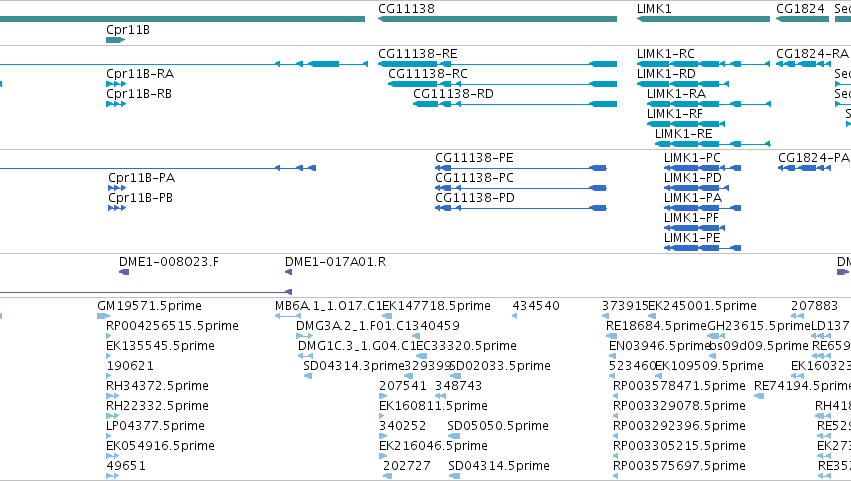The height and width of the screenshot is (481, 851).
Task: Select EST SD02033.5prime
Action: point(500,366)
